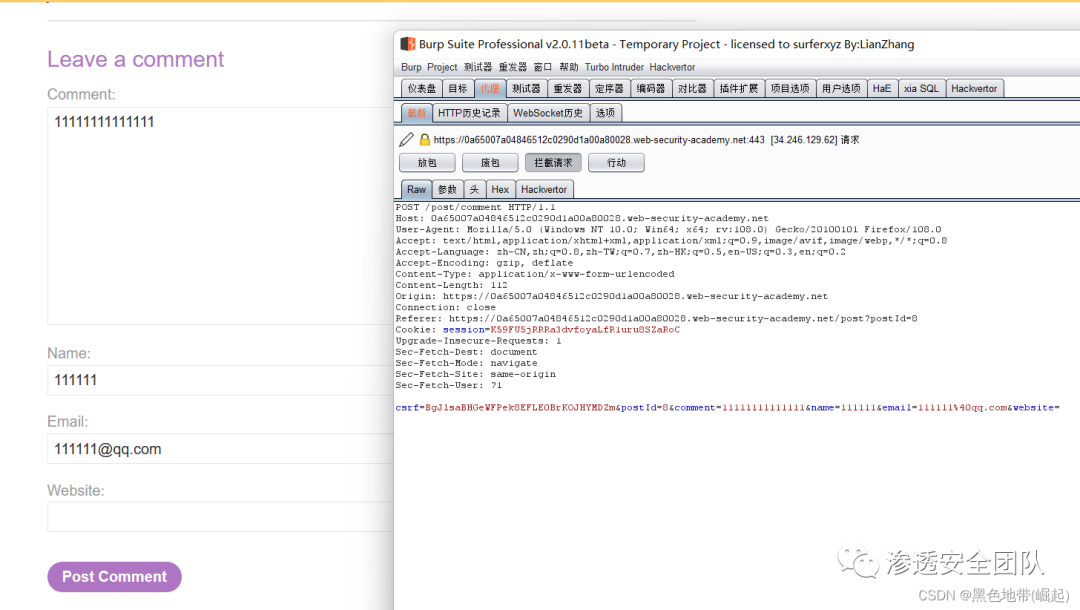Switch to the Hex request view tab

(500, 189)
